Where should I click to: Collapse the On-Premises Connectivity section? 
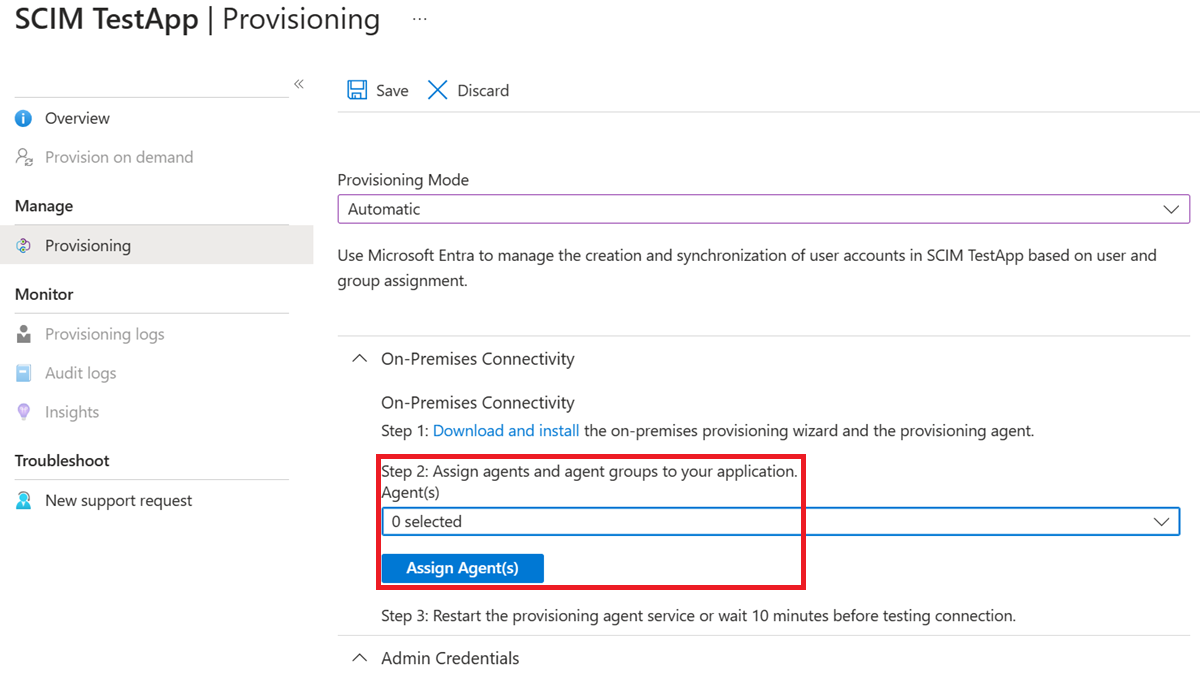pyautogui.click(x=359, y=358)
